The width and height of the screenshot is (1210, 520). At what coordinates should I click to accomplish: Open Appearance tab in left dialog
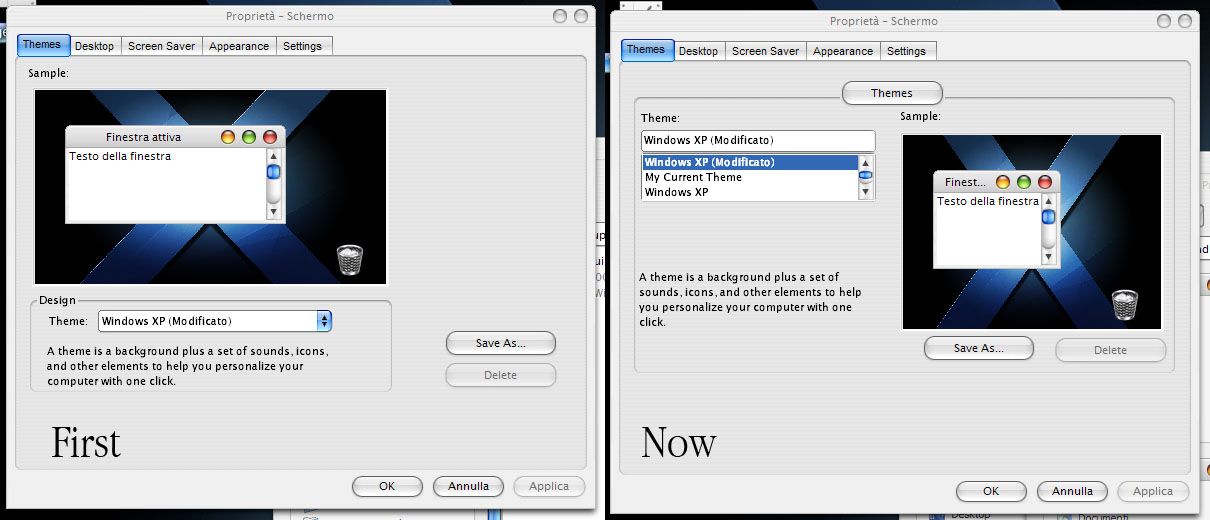click(x=239, y=46)
